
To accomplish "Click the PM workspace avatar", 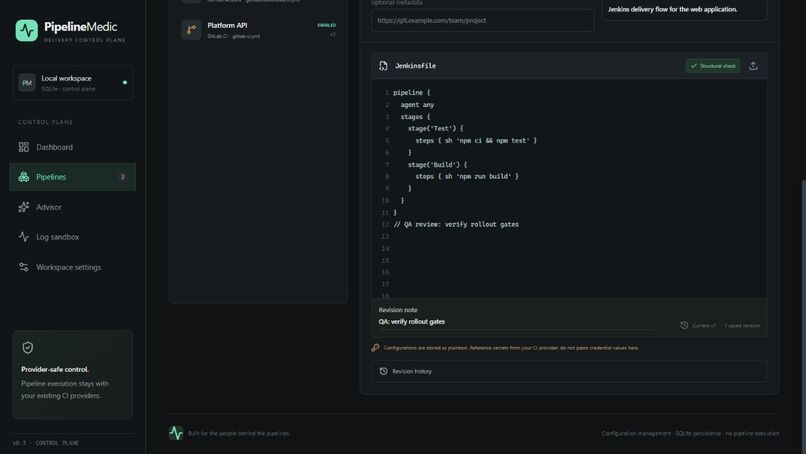I will coord(27,83).
